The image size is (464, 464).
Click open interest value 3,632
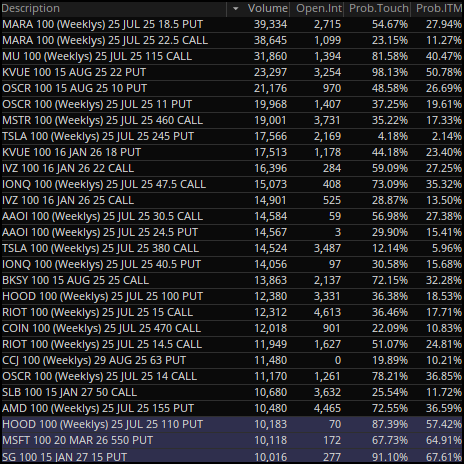pyautogui.click(x=327, y=392)
